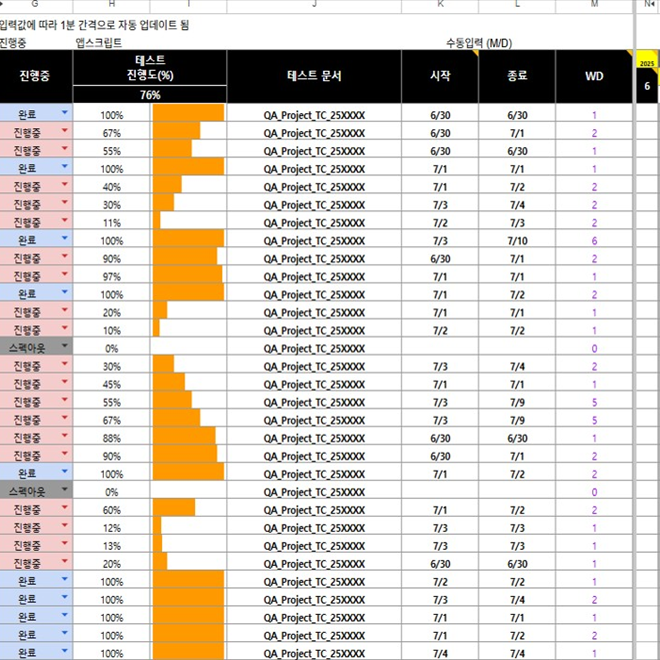Select the 40% progress value cell

coord(112,187)
